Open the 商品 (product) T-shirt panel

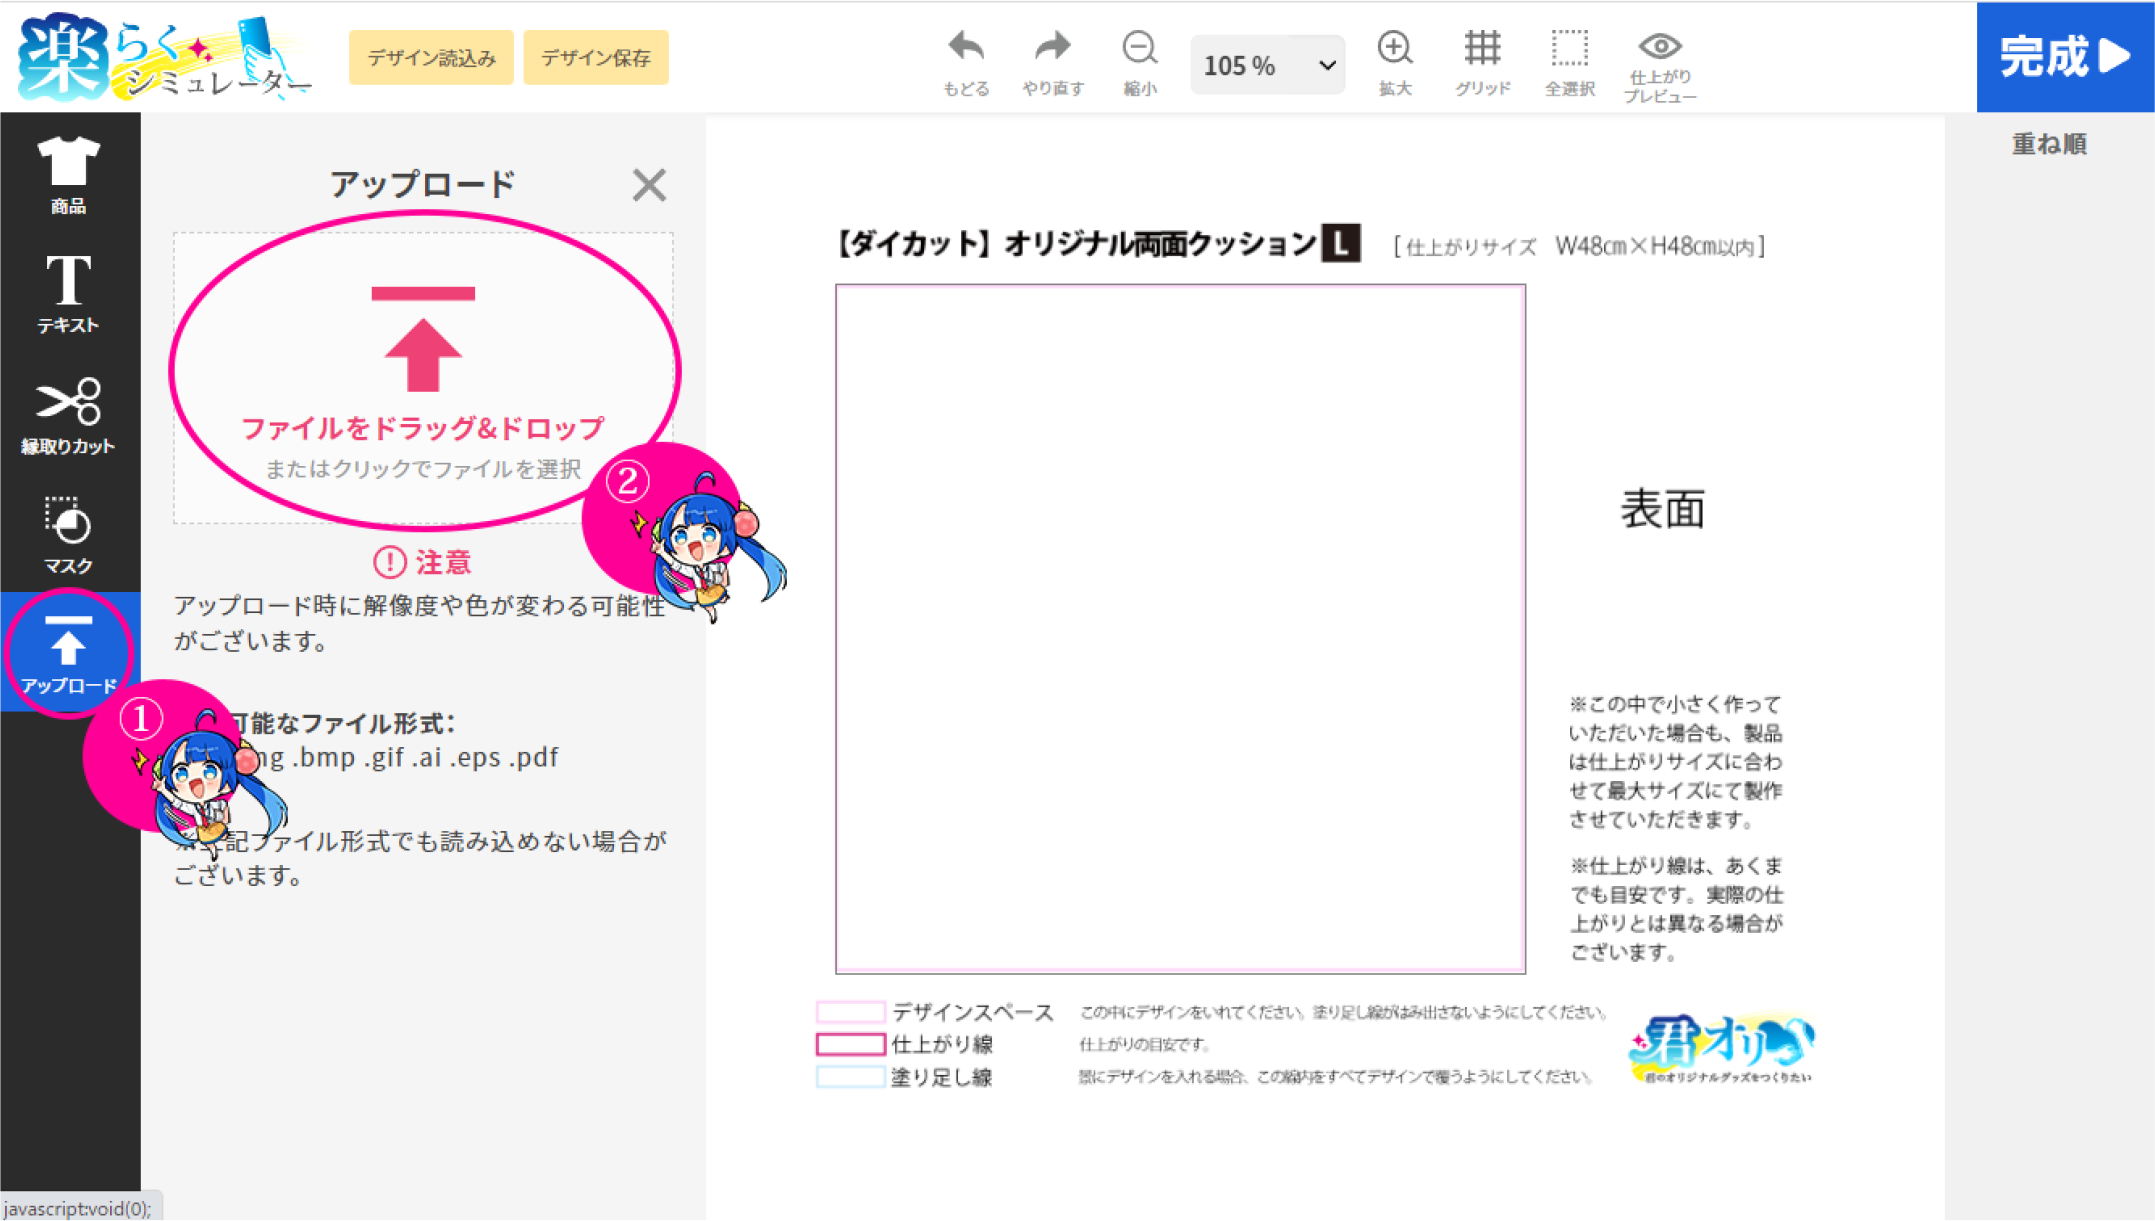68,174
